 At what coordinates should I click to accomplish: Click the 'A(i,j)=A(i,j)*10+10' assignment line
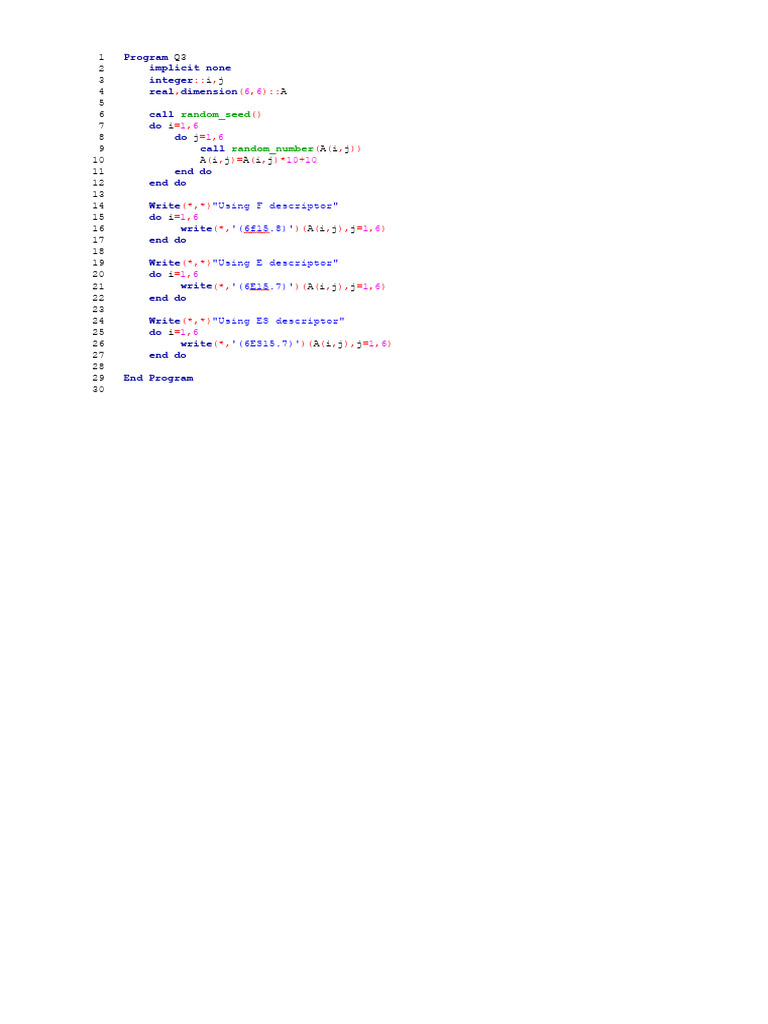[258, 160]
